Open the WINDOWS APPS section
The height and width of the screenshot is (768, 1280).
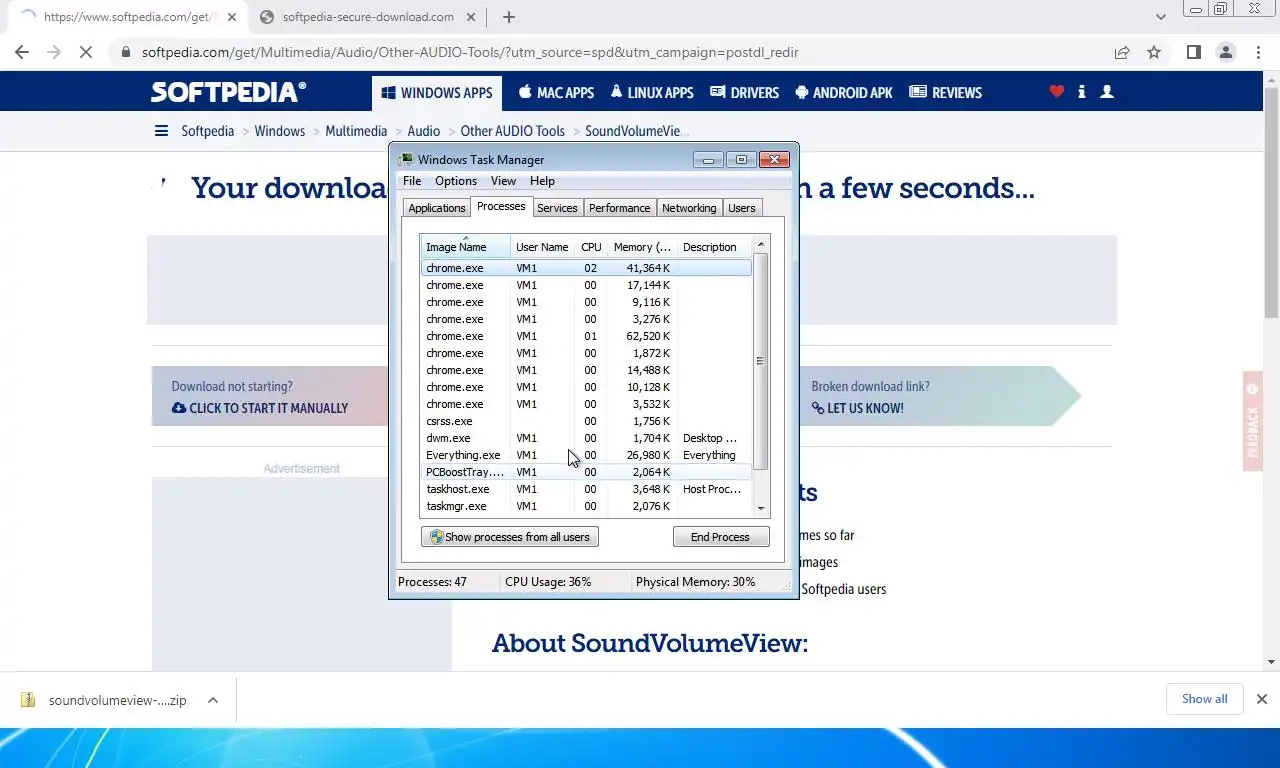437,93
